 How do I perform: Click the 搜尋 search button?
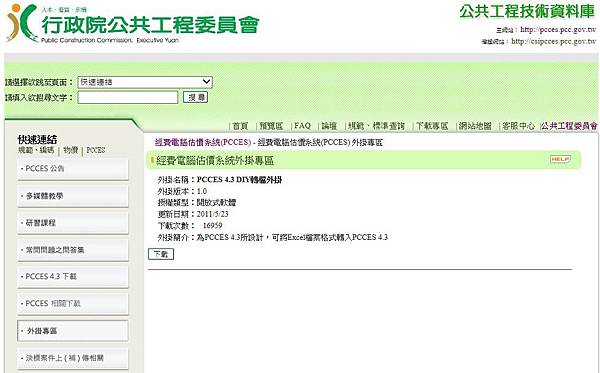coord(196,97)
